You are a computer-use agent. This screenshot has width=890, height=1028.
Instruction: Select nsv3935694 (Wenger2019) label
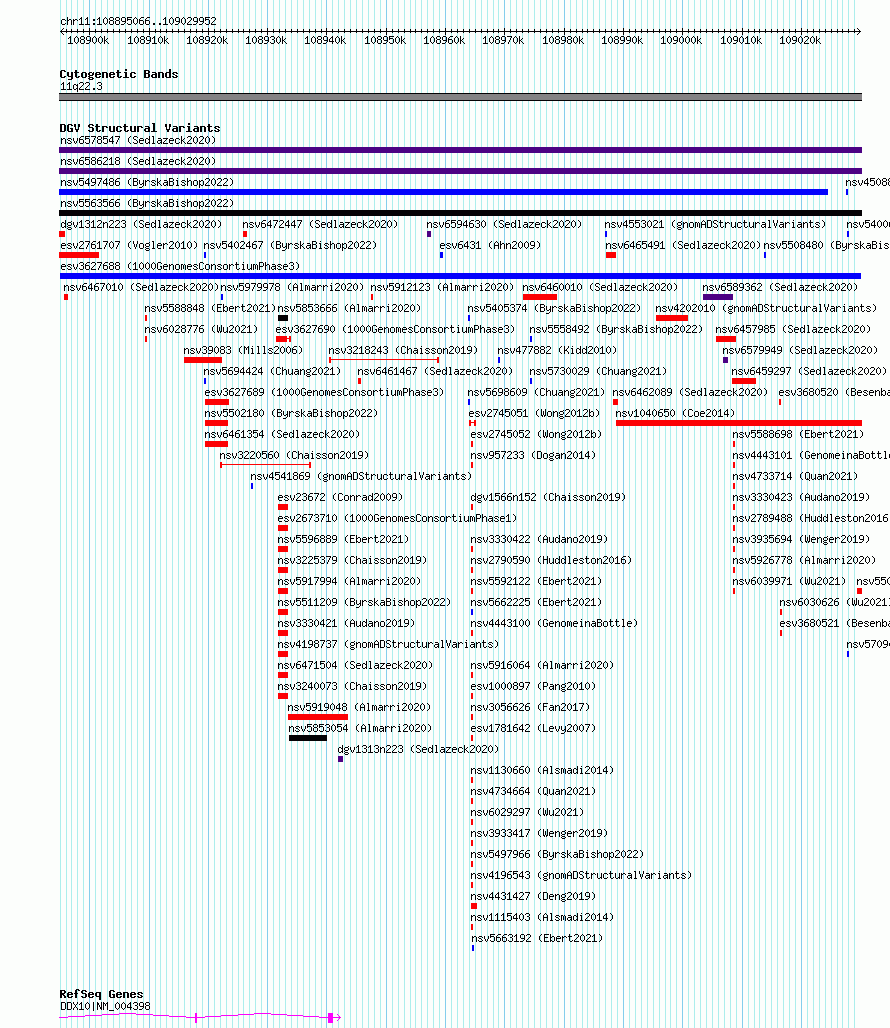[801, 539]
